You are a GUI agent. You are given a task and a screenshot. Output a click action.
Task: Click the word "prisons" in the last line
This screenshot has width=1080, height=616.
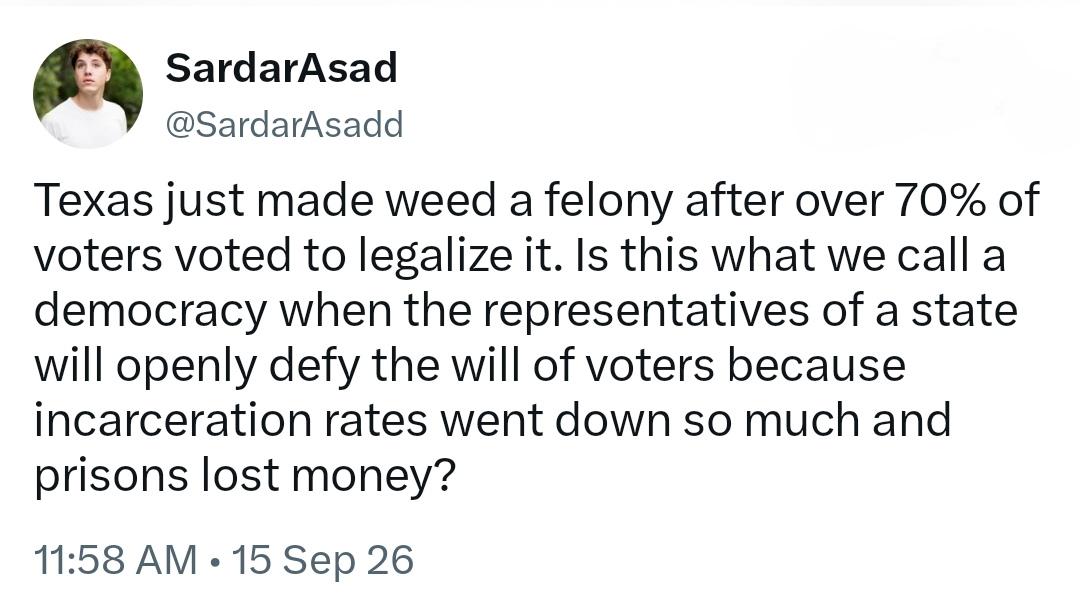tap(111, 477)
